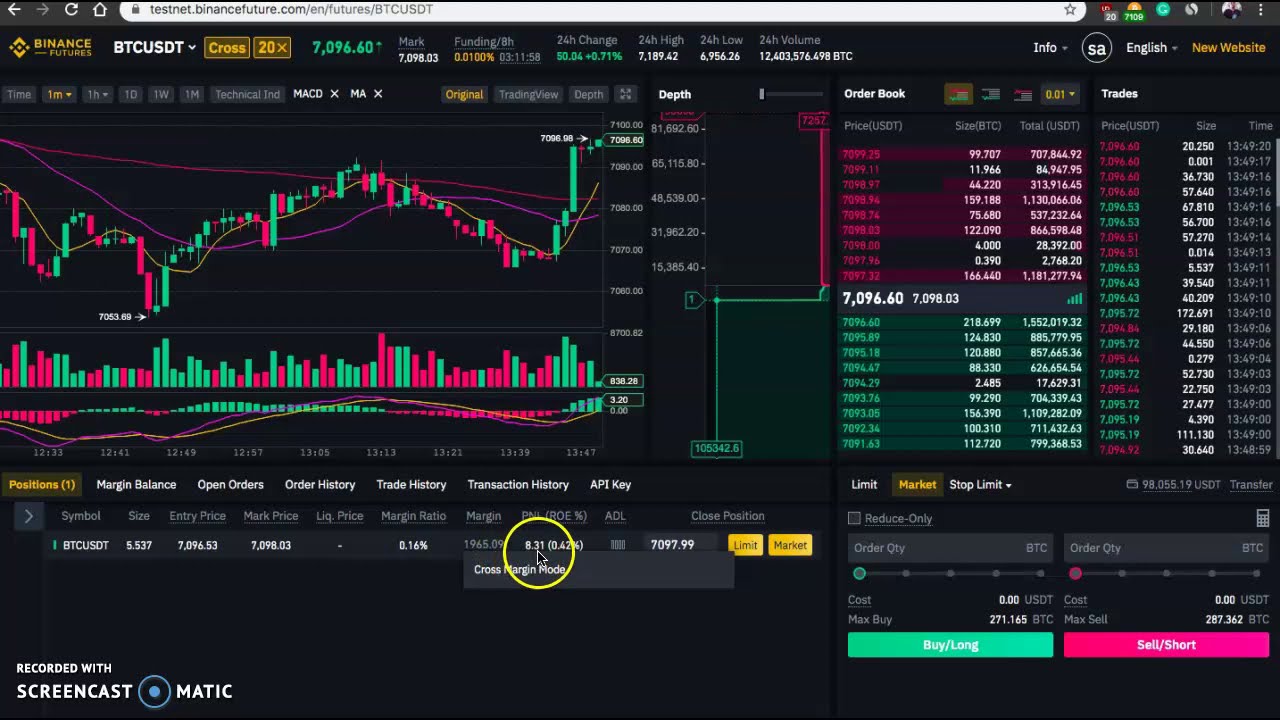Open the BTCUSDT symbol dropdown

pyautogui.click(x=154, y=47)
